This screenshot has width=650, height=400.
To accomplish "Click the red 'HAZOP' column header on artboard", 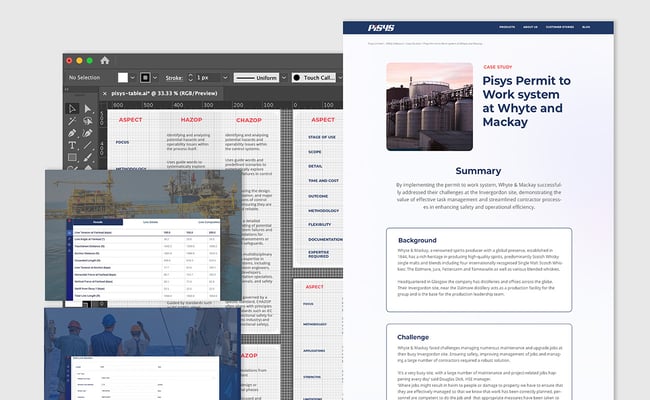I will point(191,120).
